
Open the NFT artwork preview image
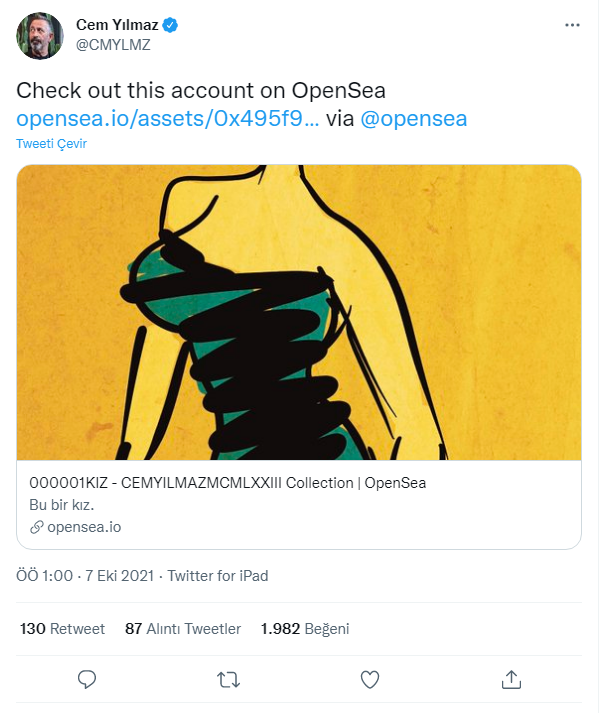pos(299,312)
